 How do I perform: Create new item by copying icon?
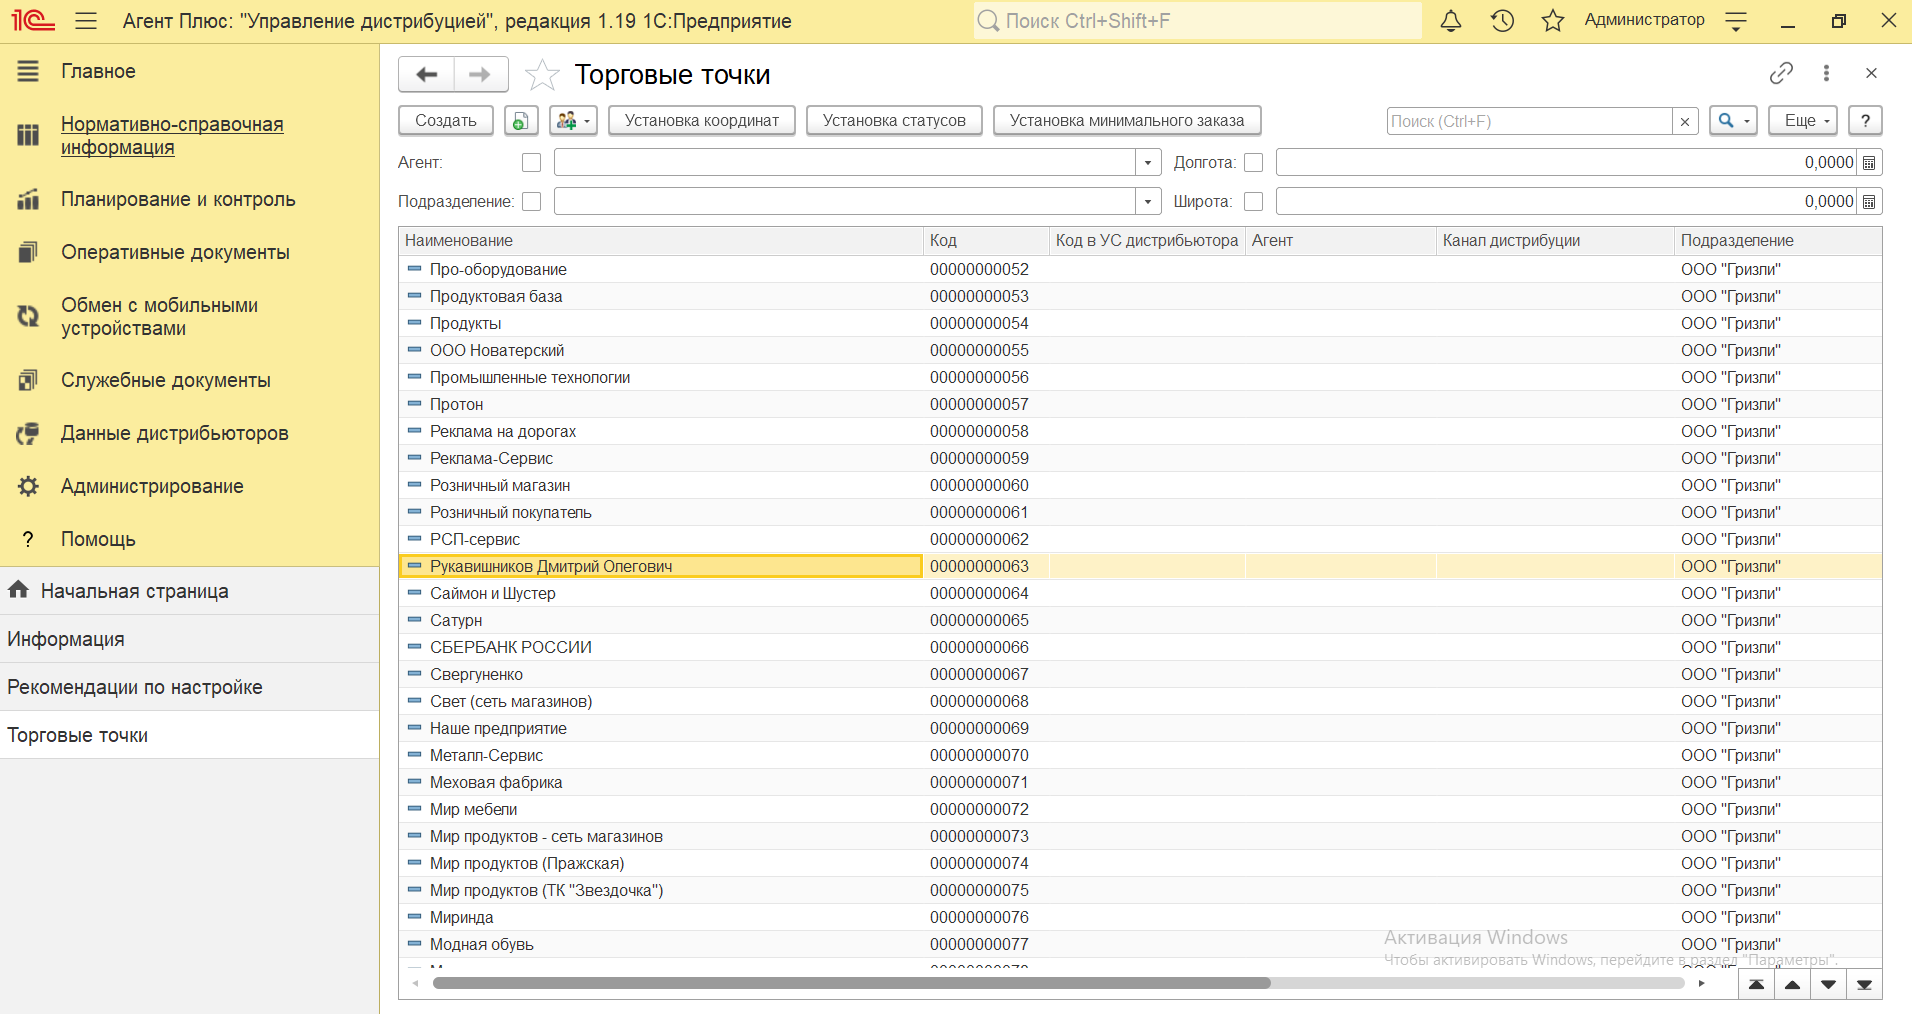(521, 121)
